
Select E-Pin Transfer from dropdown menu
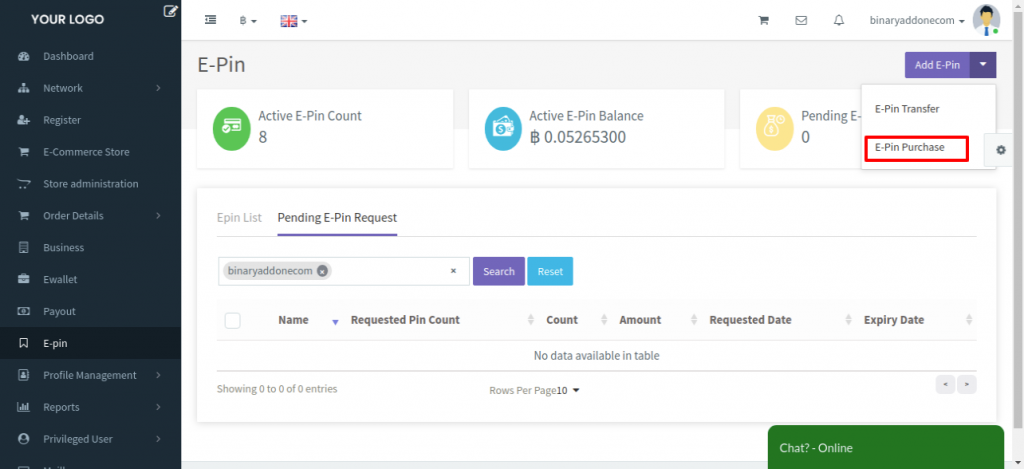tap(907, 109)
